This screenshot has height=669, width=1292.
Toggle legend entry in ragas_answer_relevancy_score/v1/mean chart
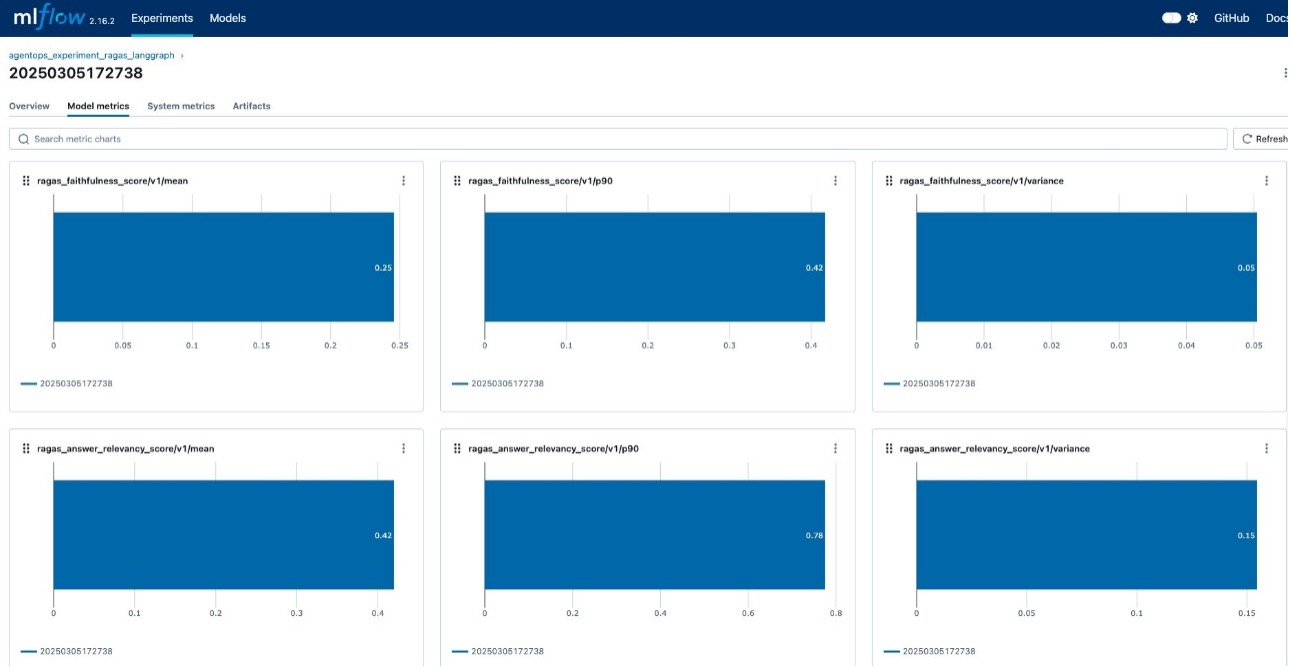[x=66, y=651]
